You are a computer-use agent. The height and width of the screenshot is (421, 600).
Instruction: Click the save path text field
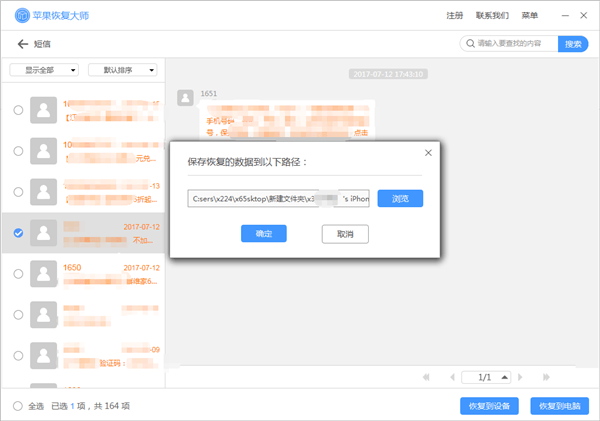point(279,198)
